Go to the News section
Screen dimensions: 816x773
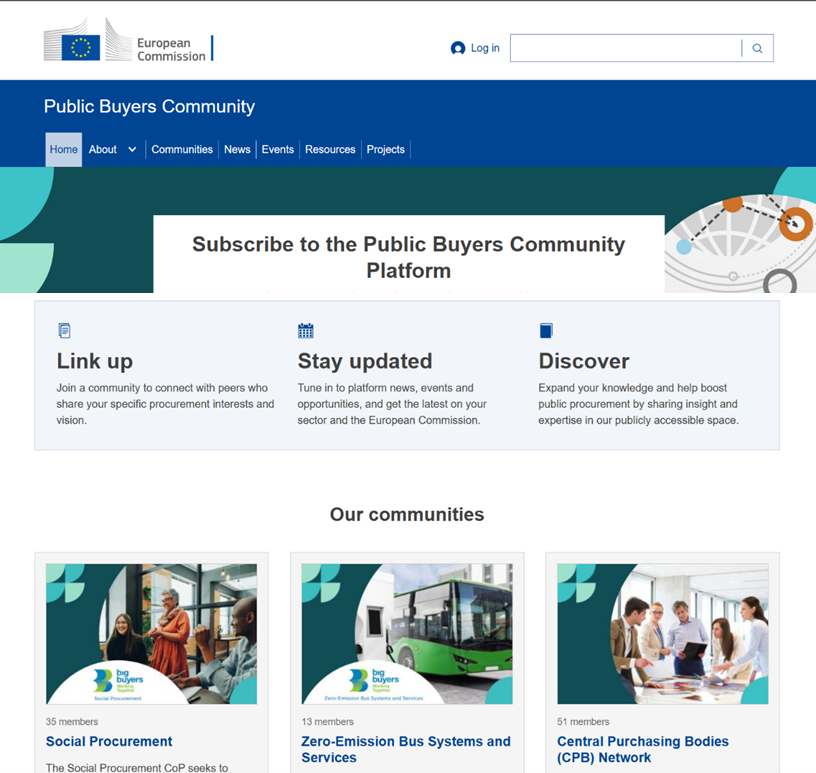tap(237, 150)
